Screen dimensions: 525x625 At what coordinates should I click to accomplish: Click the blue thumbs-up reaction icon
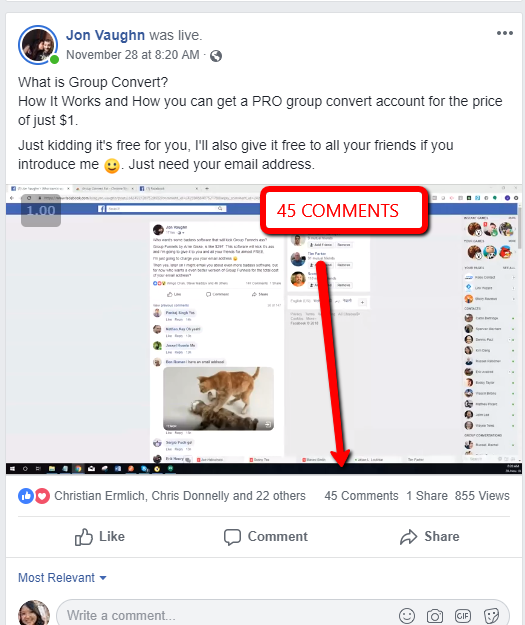click(26, 496)
